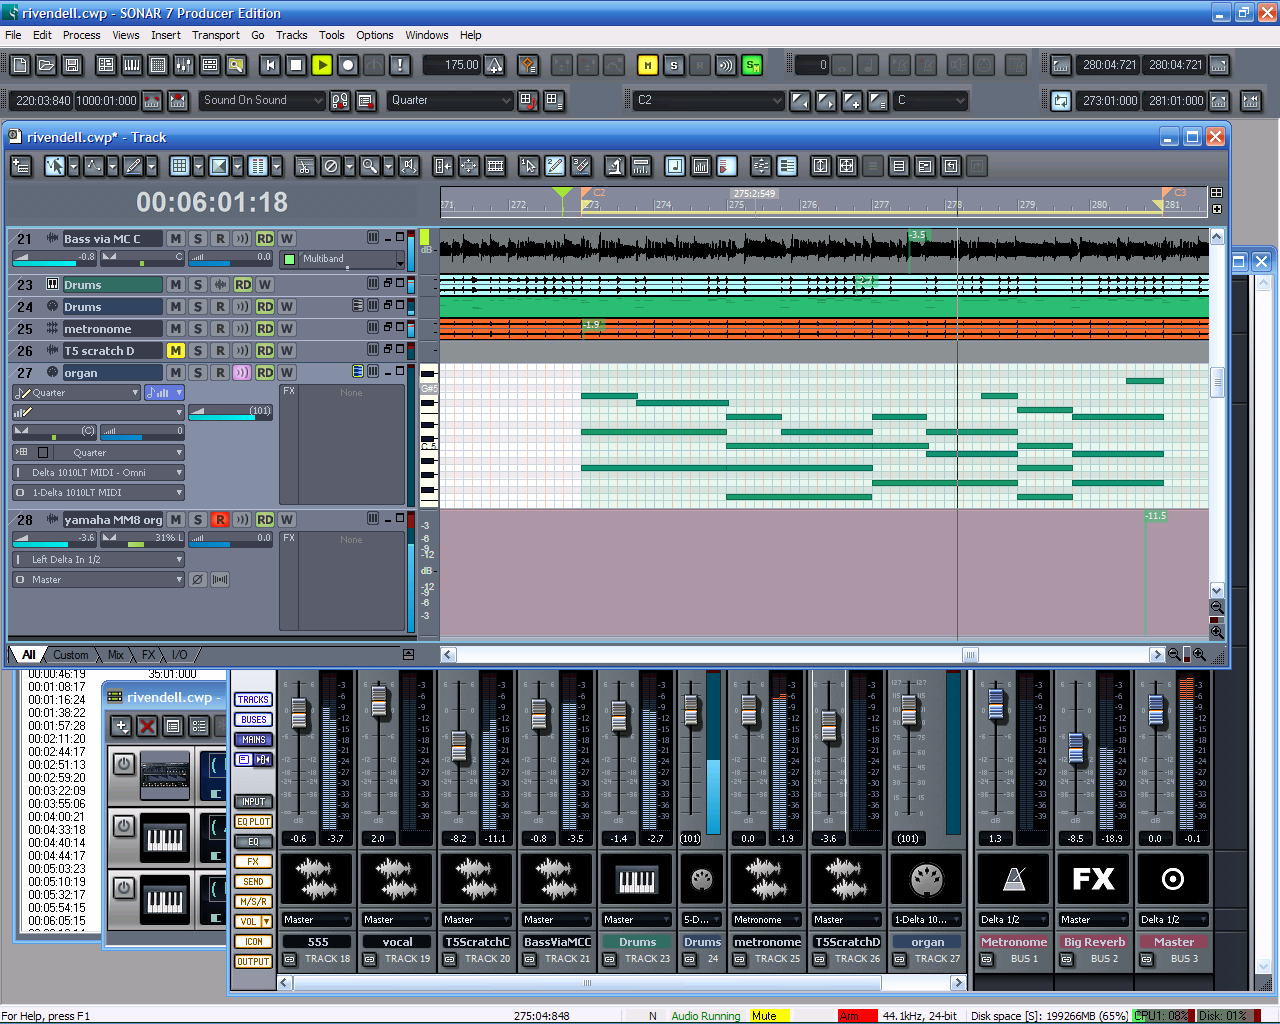Click the M/S/R button in the console
Image resolution: width=1280 pixels, height=1024 pixels.
point(253,902)
